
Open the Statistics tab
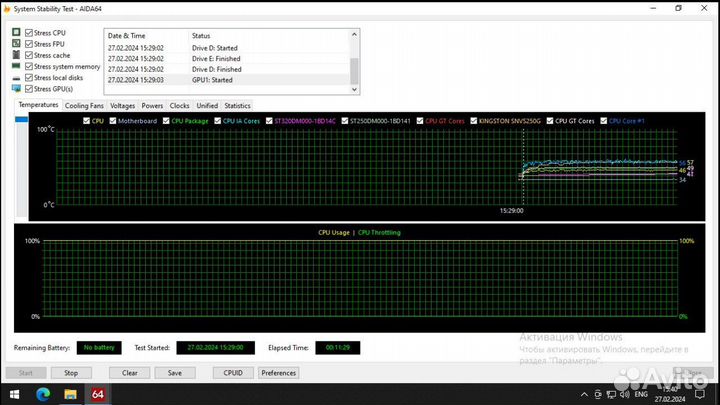[237, 106]
